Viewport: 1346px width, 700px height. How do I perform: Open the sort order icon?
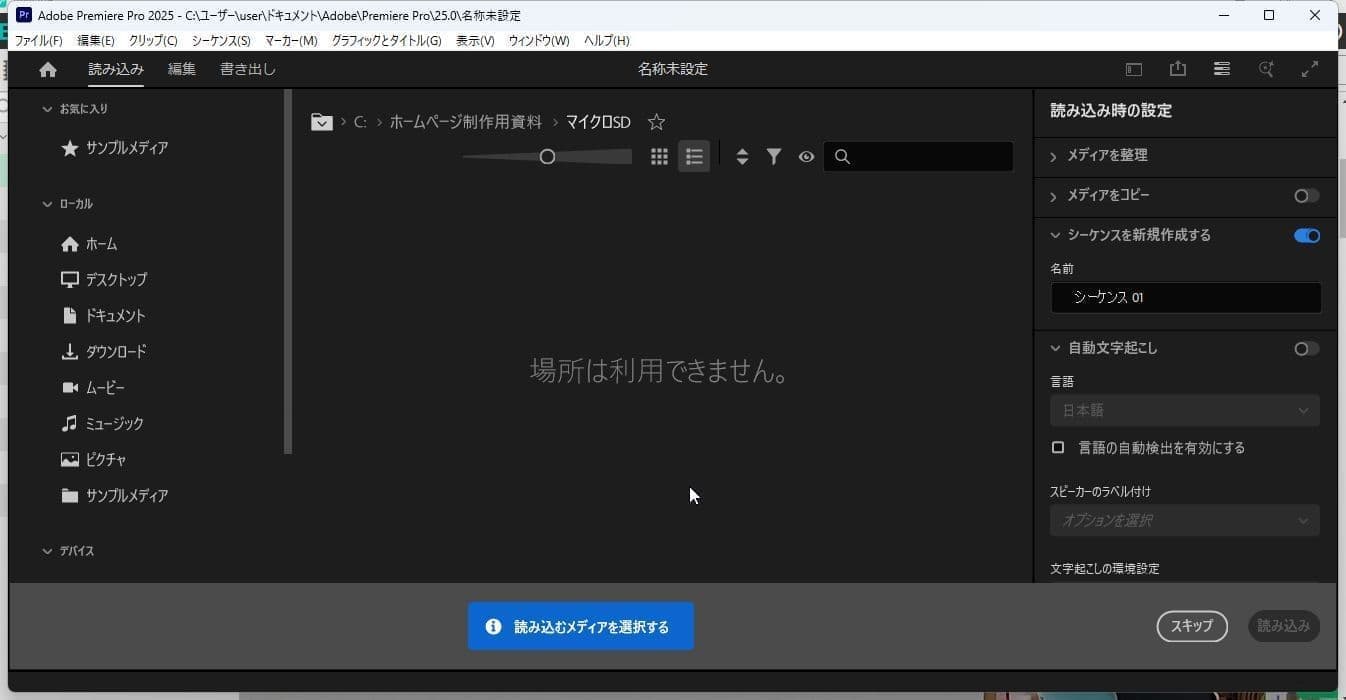point(742,157)
